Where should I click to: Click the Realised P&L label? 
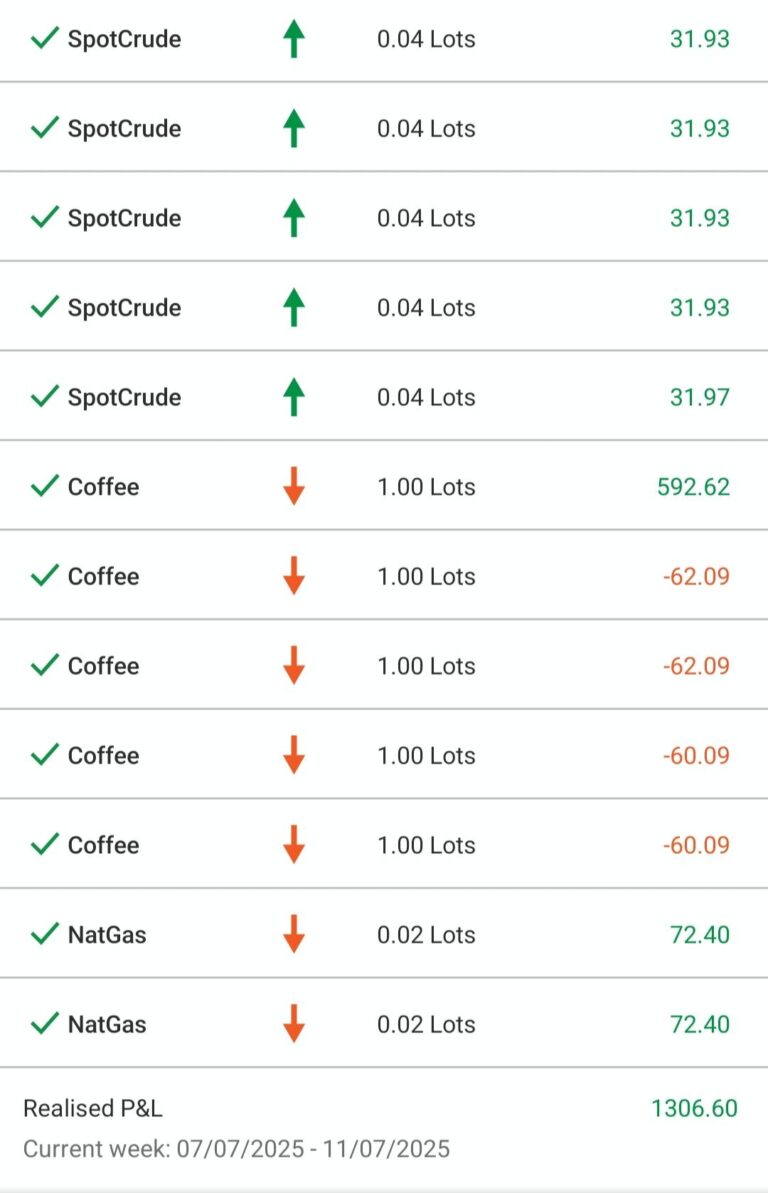pos(93,1109)
